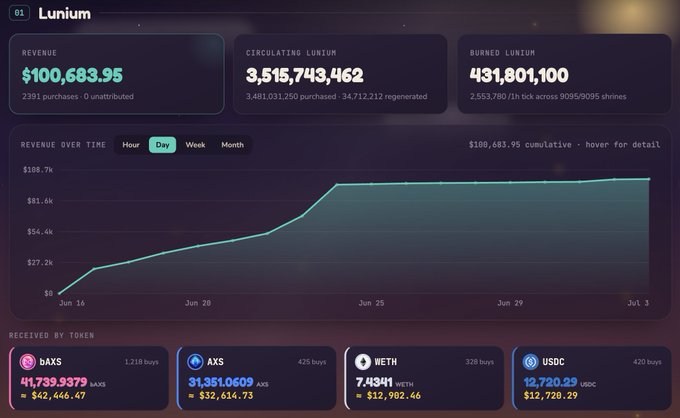Click the '425 buys' count
680x418 pixels.
[x=312, y=362]
